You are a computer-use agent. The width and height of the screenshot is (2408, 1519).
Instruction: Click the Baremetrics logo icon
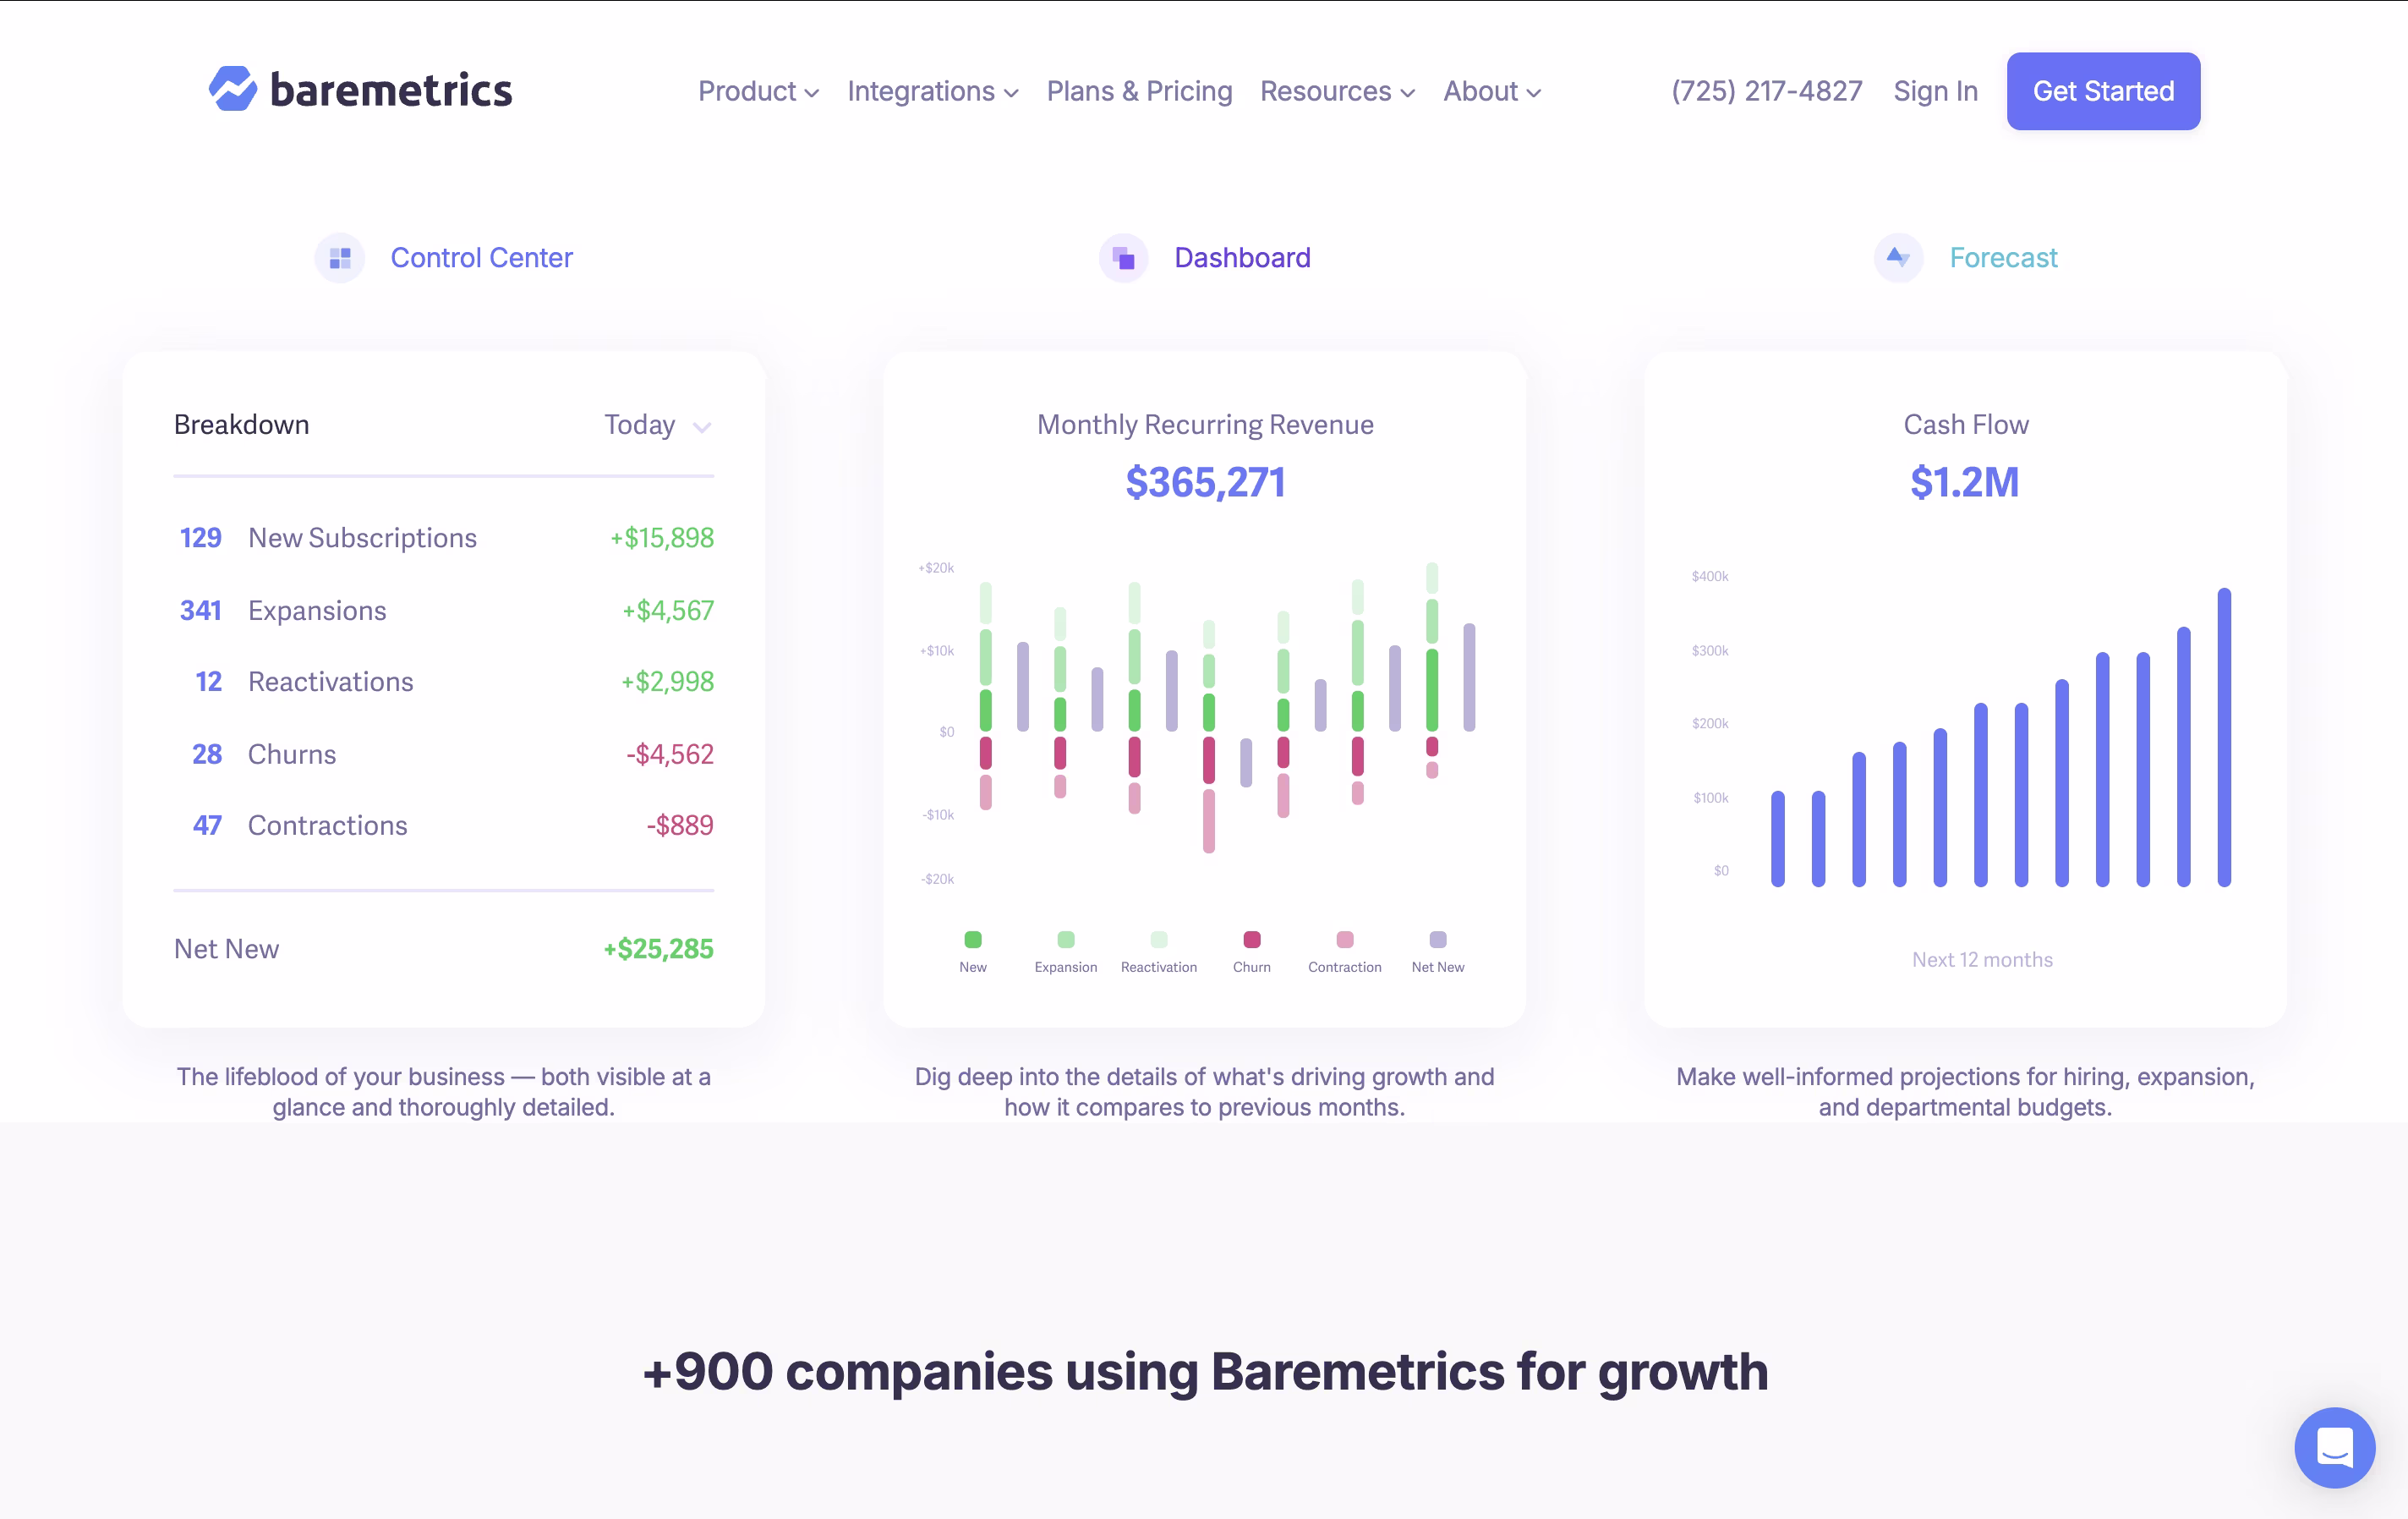tap(232, 89)
